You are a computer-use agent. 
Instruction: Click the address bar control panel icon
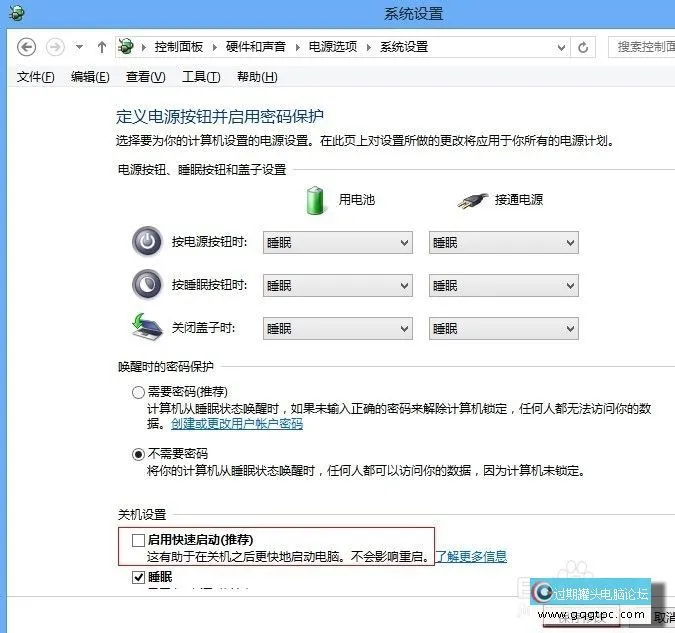126,47
